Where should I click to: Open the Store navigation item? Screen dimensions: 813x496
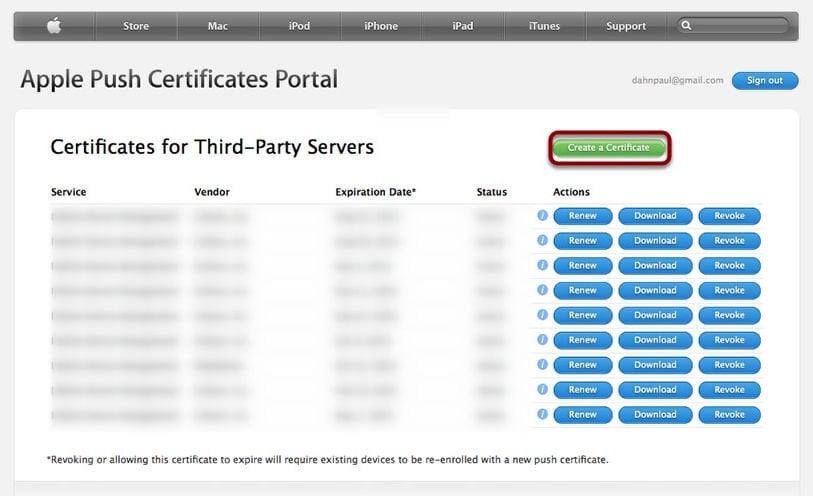pyautogui.click(x=136, y=26)
